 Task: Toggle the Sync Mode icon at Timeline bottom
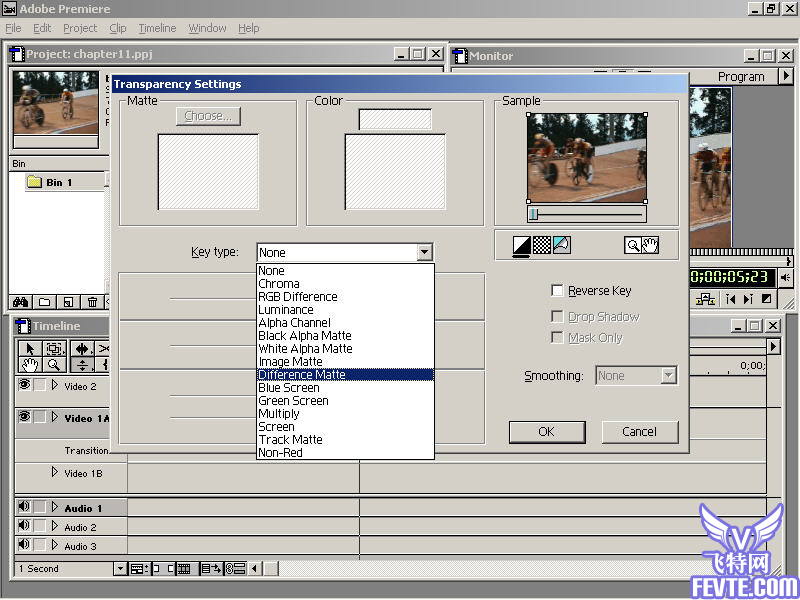[x=235, y=568]
